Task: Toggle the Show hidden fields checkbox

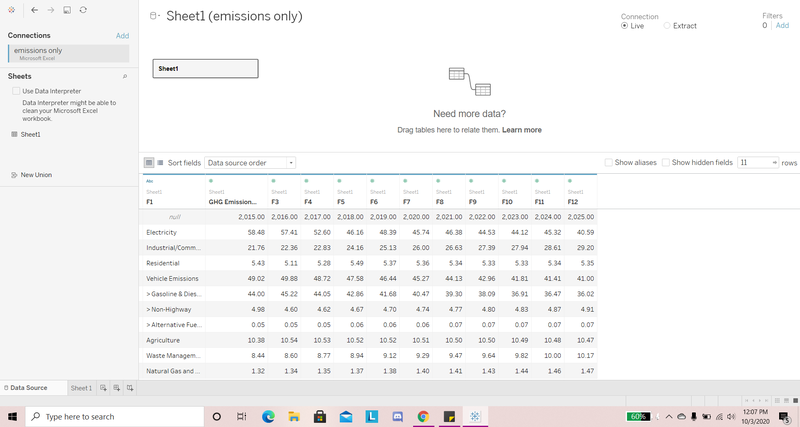Action: 666,162
